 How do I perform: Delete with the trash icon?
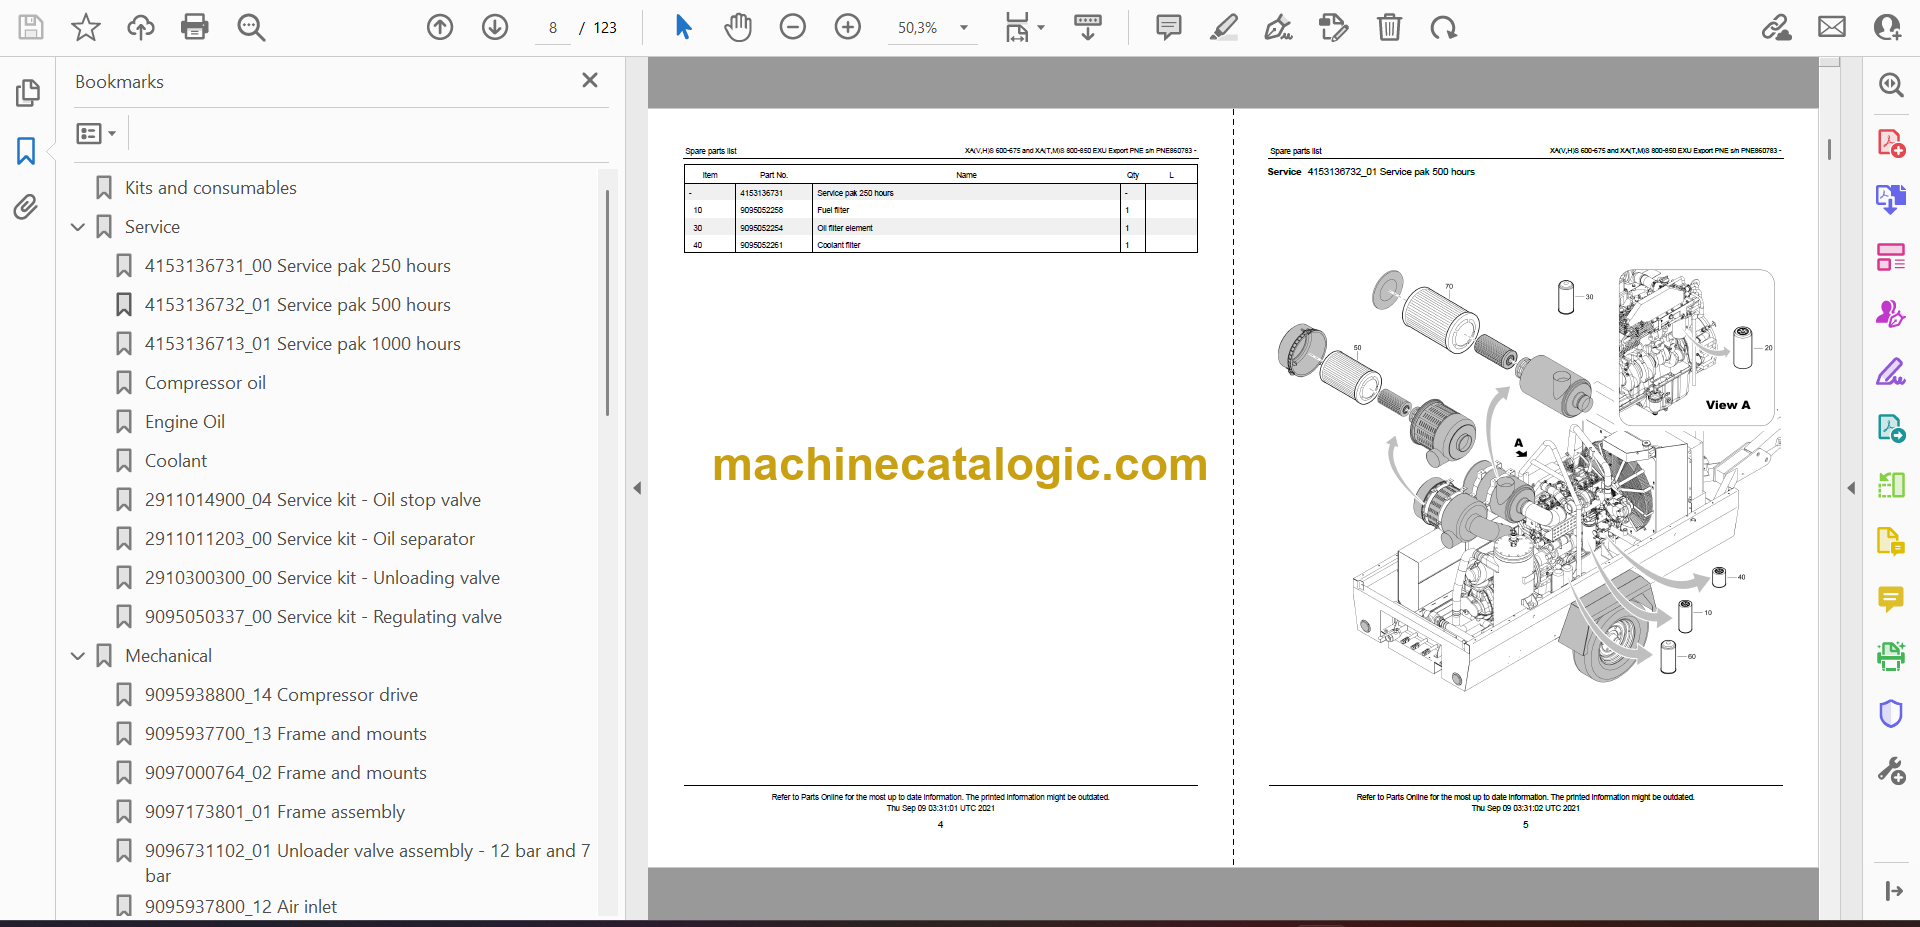[1389, 27]
